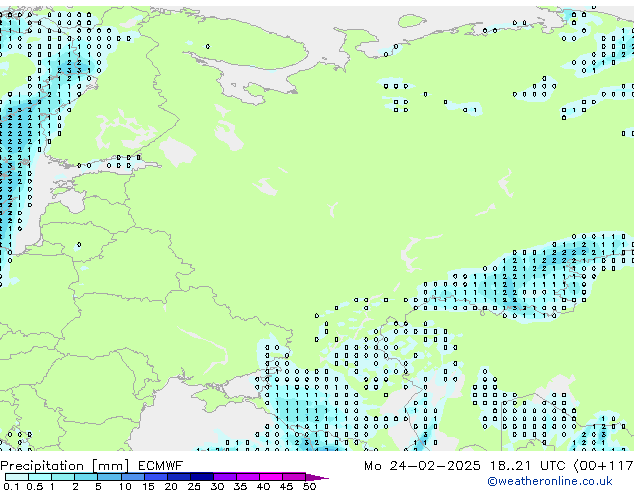Click legend swatch between 40 and 45 mm
This screenshot has height=490, width=634.
tap(271, 477)
